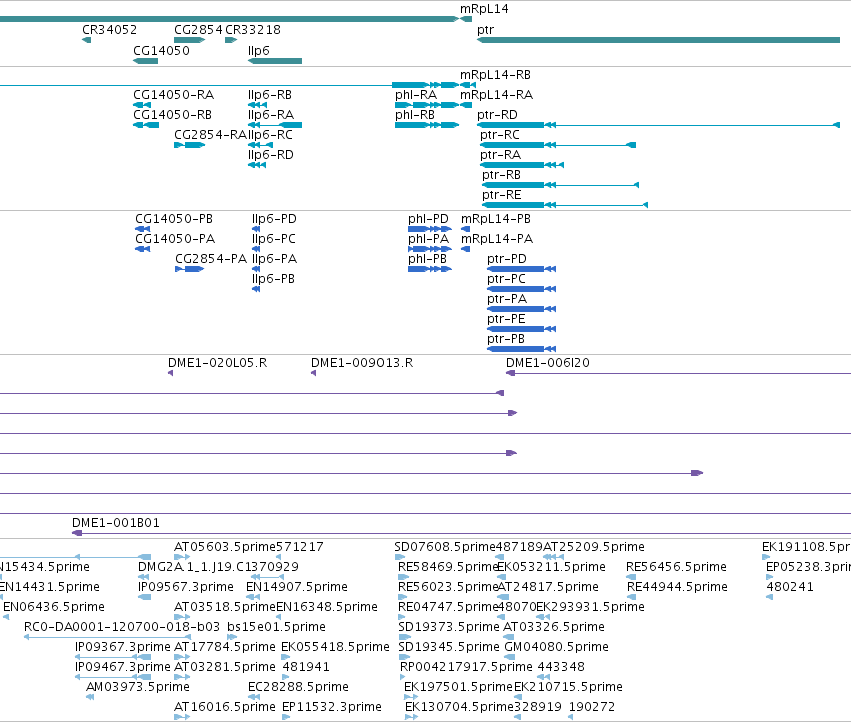
Task: Click the Ilp6-RA transcript label
Action: [271, 115]
